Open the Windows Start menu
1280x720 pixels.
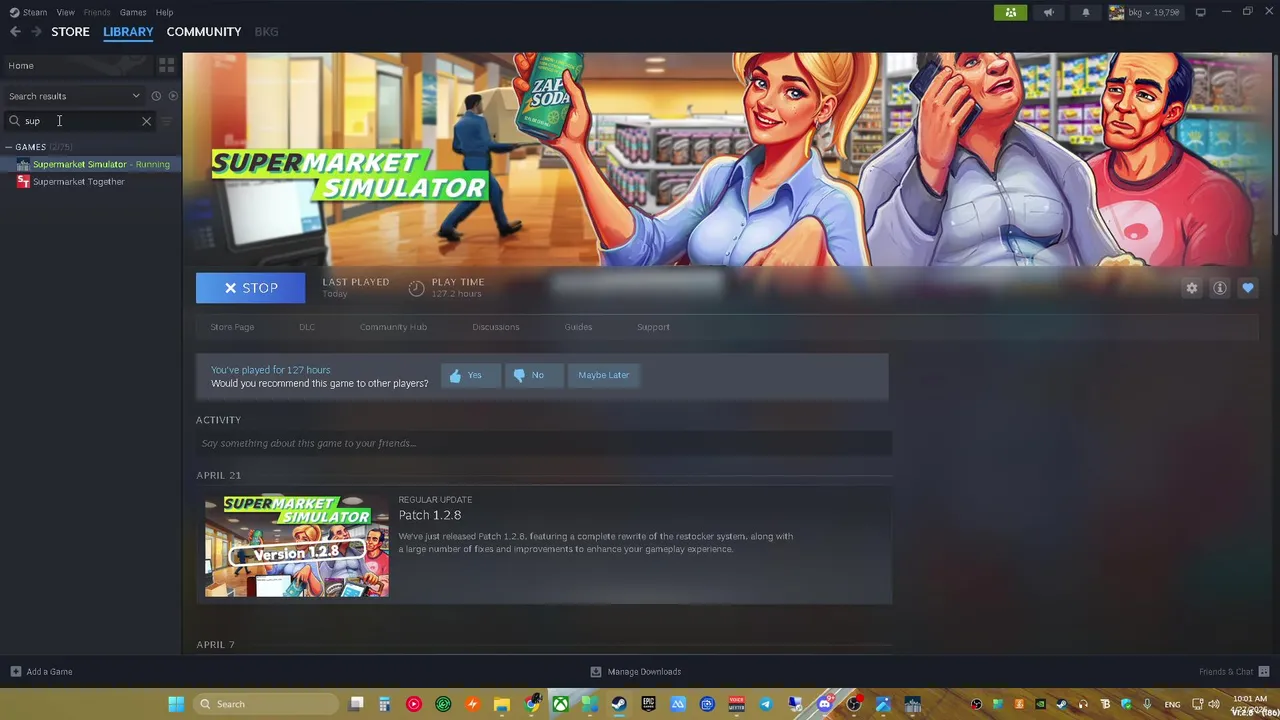click(x=176, y=704)
